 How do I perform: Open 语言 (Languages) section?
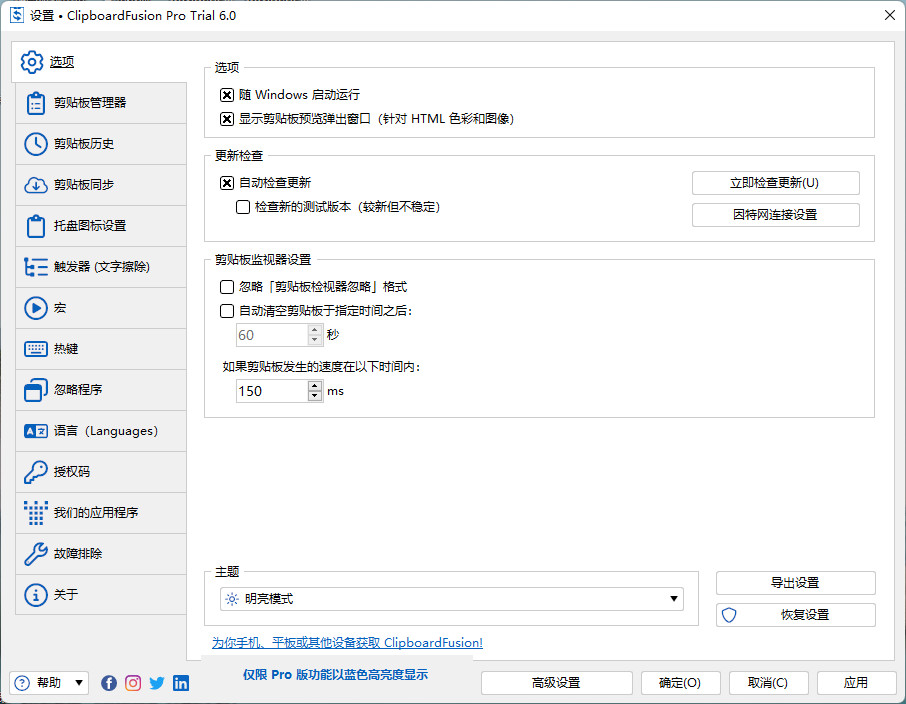point(101,431)
